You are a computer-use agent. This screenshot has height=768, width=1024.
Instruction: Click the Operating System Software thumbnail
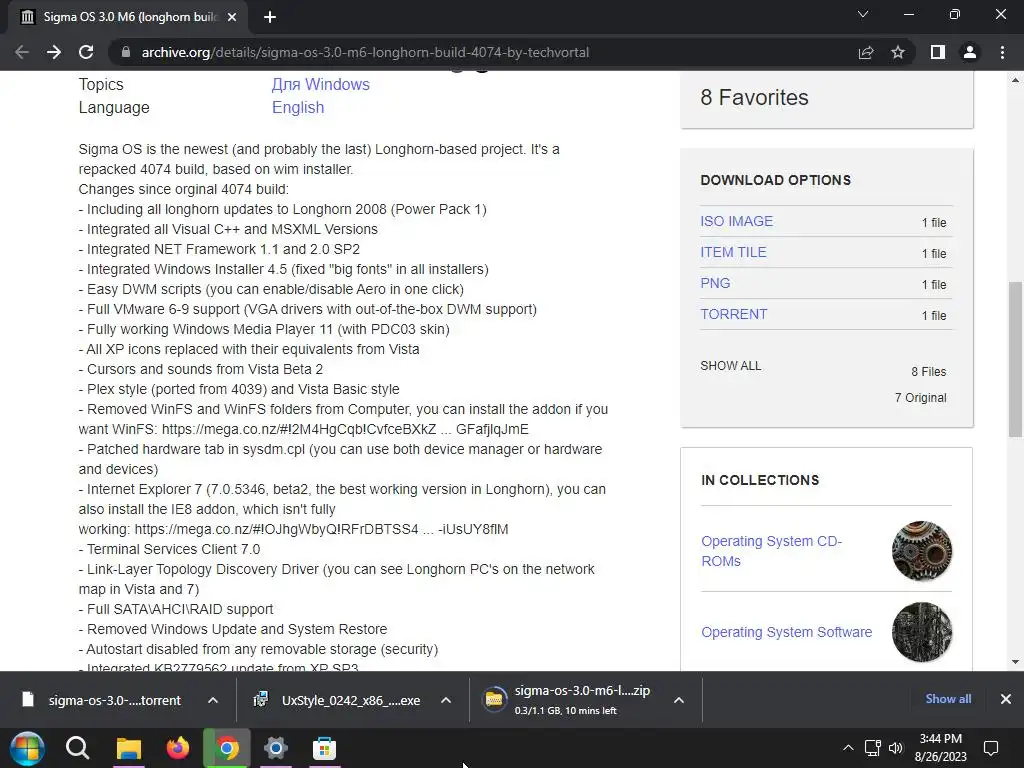point(921,632)
